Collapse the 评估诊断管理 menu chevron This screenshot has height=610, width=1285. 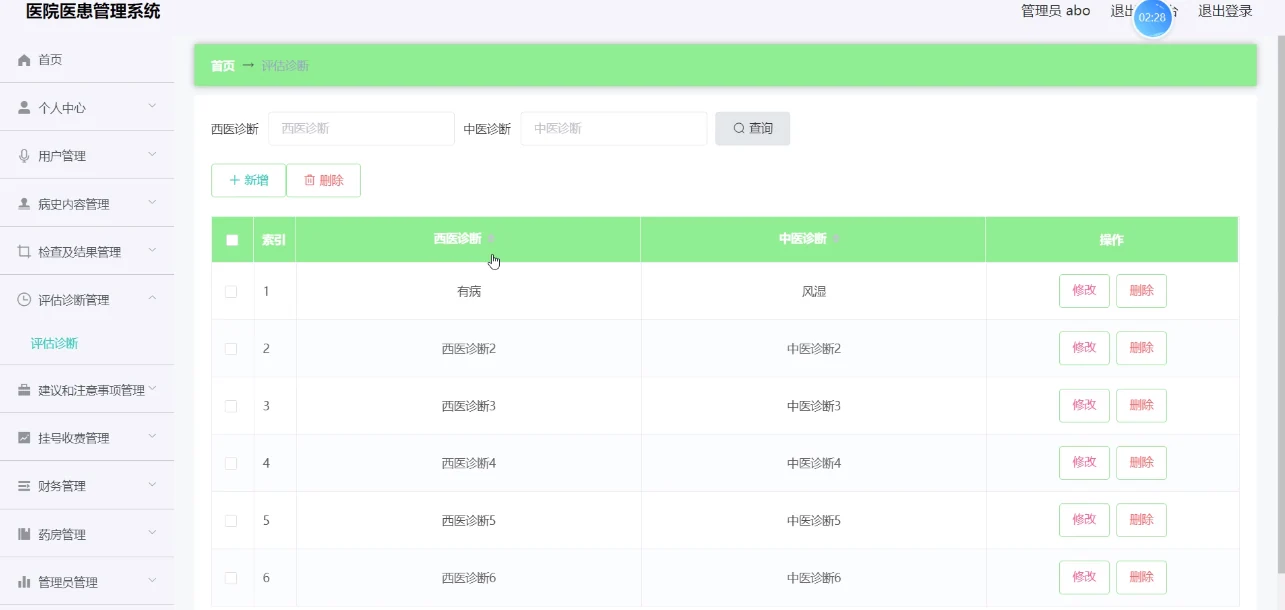click(152, 298)
